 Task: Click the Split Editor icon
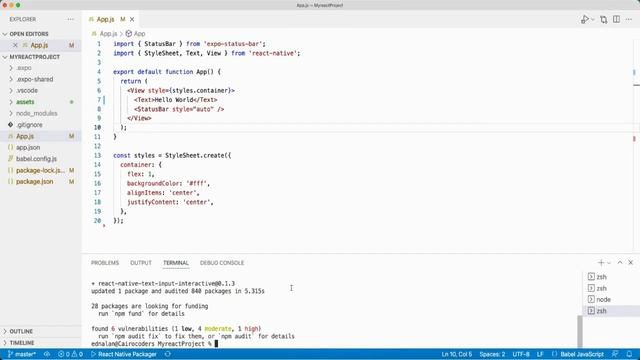[x=616, y=20]
